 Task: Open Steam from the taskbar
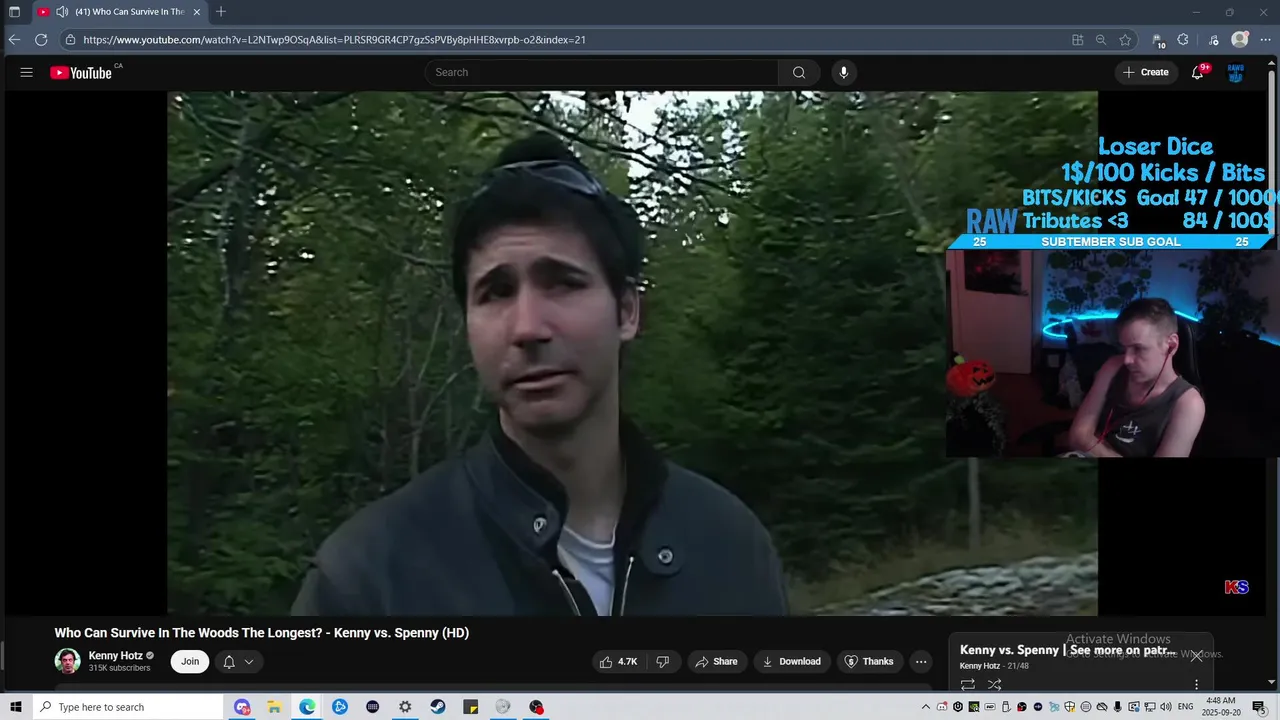coord(438,707)
